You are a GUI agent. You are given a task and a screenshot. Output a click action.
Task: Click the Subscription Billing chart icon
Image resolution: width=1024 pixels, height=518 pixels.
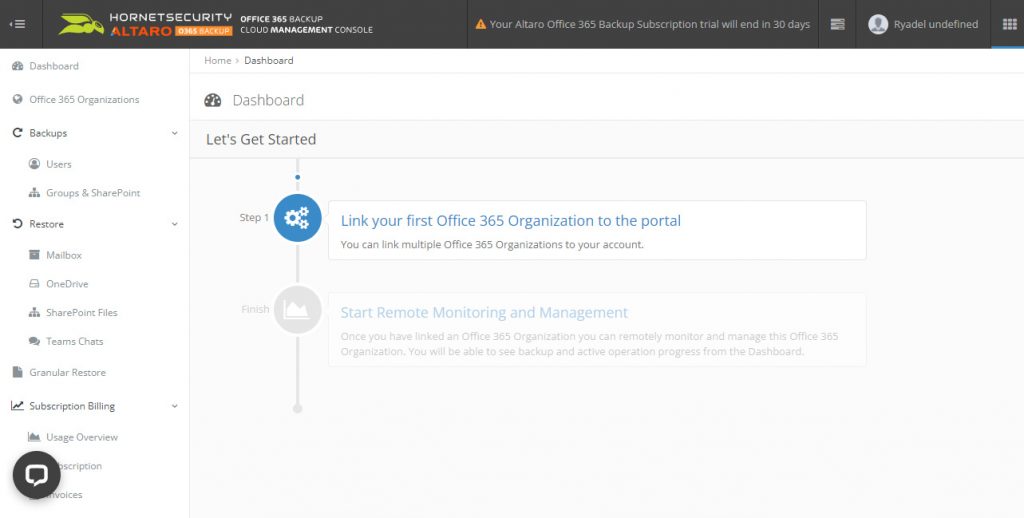pyautogui.click(x=18, y=406)
